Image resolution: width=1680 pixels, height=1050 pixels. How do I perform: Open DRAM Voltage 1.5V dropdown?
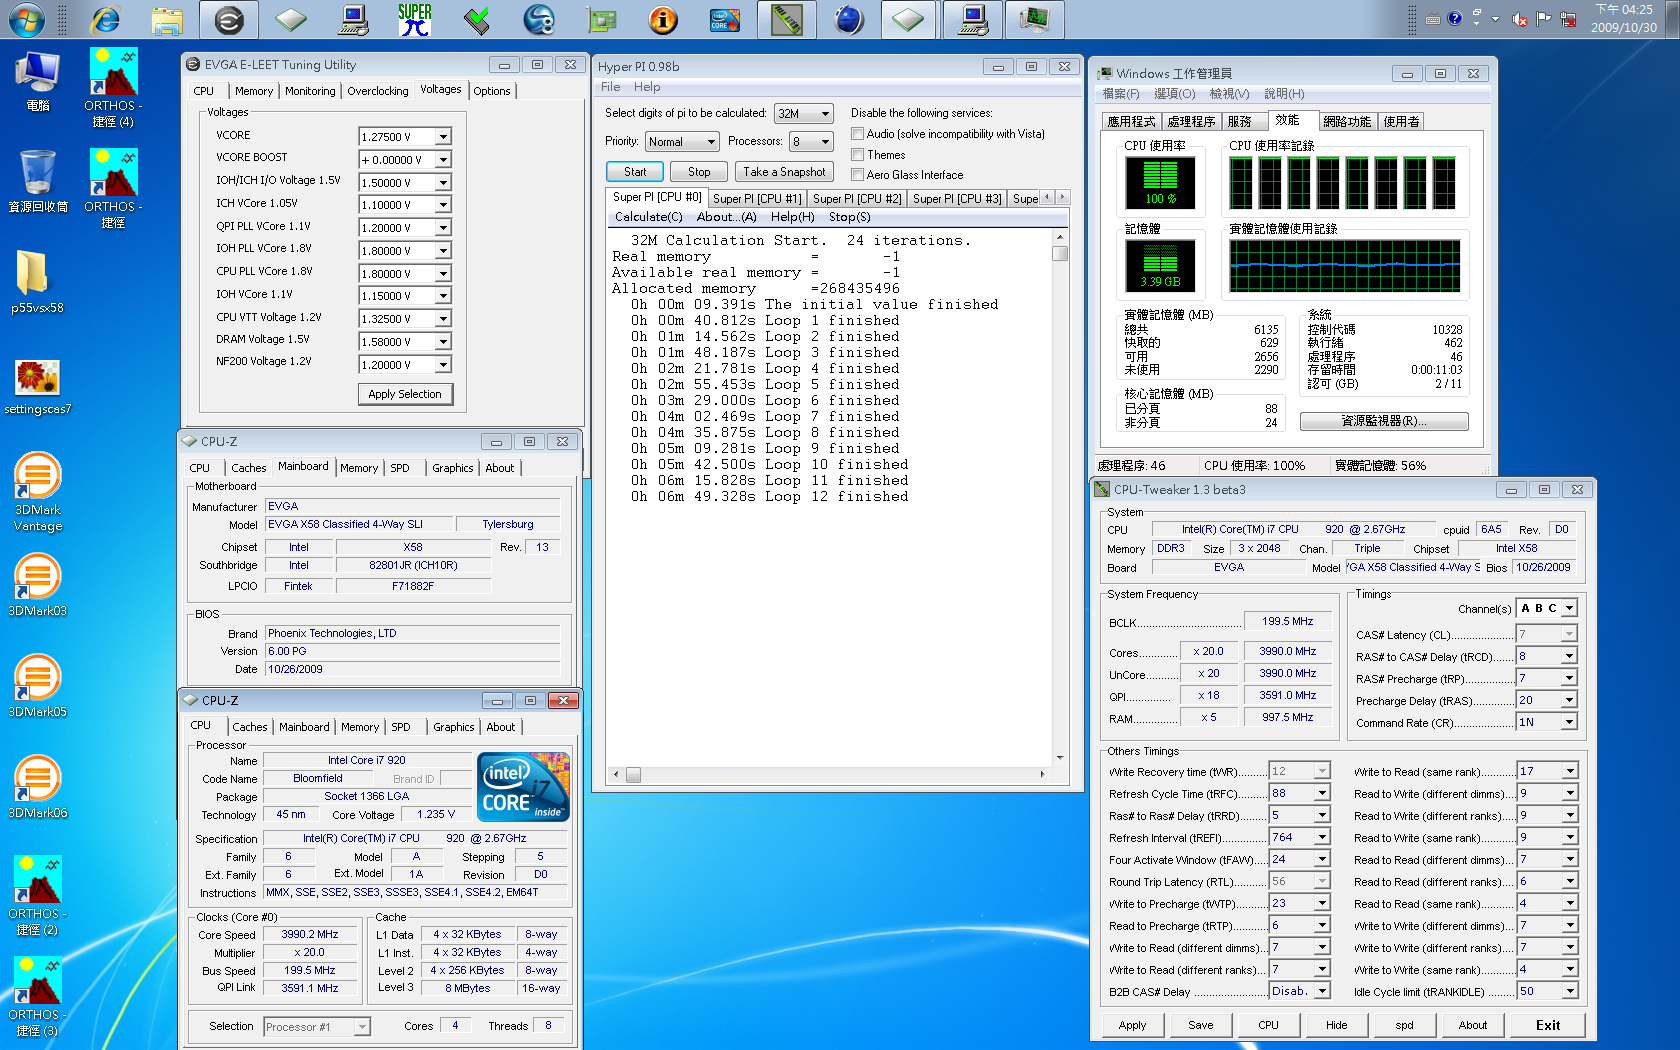(443, 342)
